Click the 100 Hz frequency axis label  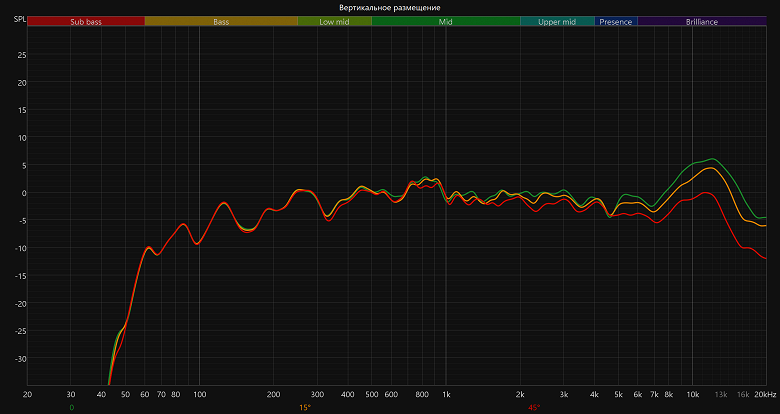pyautogui.click(x=199, y=395)
